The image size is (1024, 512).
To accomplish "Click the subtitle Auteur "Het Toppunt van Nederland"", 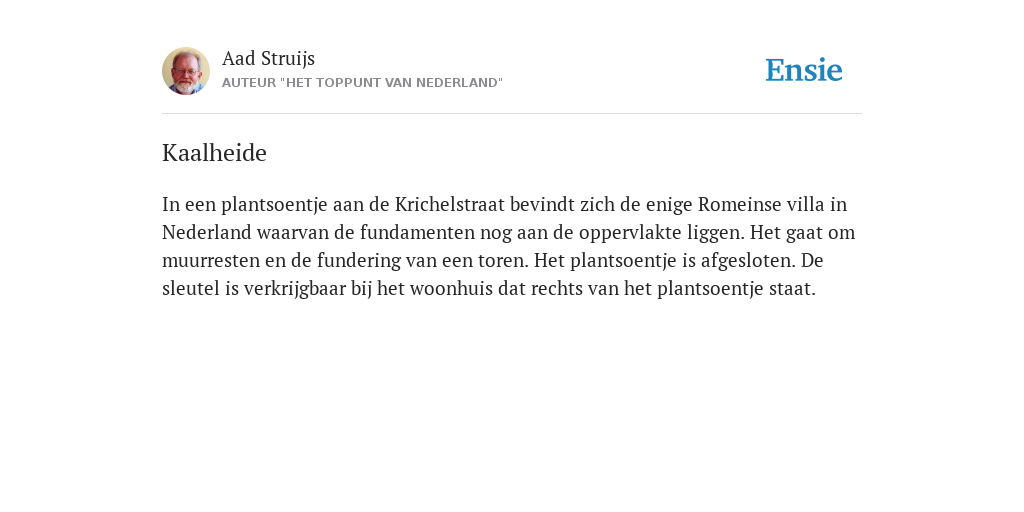I will pos(362,83).
